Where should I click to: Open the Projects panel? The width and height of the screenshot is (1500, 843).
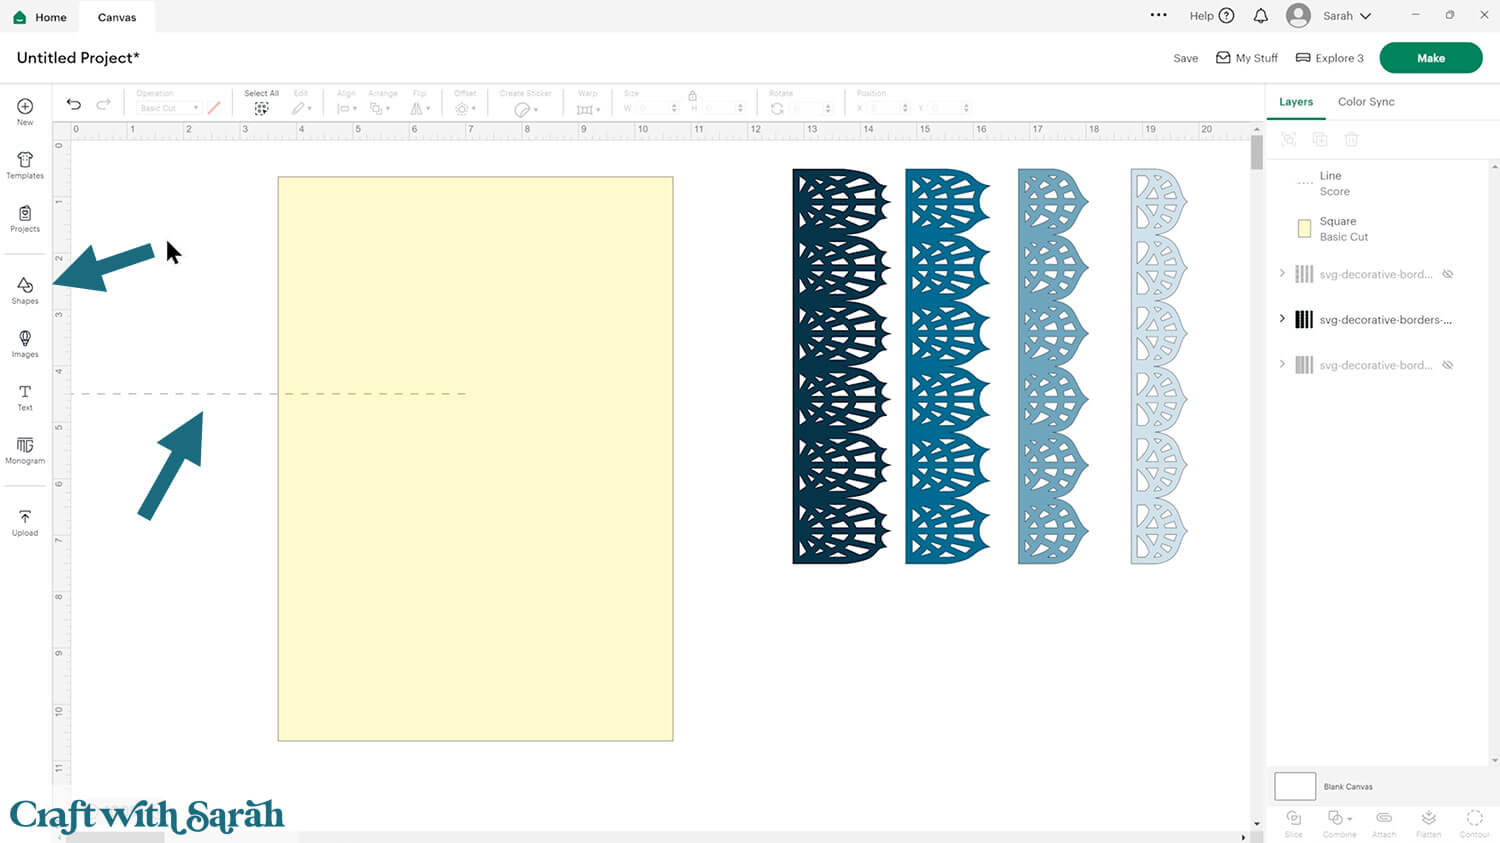25,218
